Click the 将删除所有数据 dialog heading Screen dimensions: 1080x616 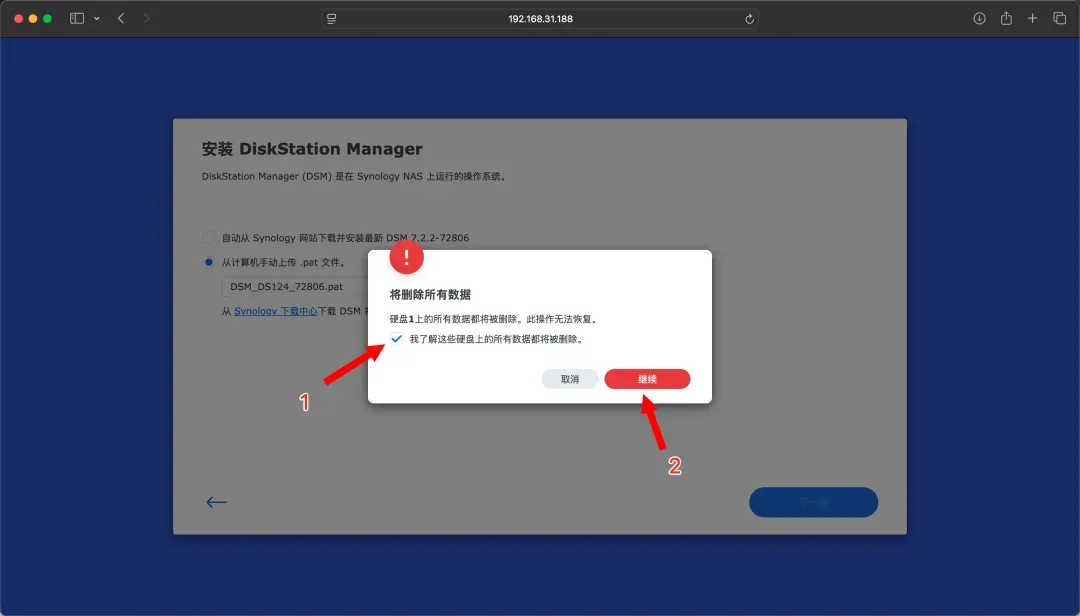pyautogui.click(x=430, y=294)
